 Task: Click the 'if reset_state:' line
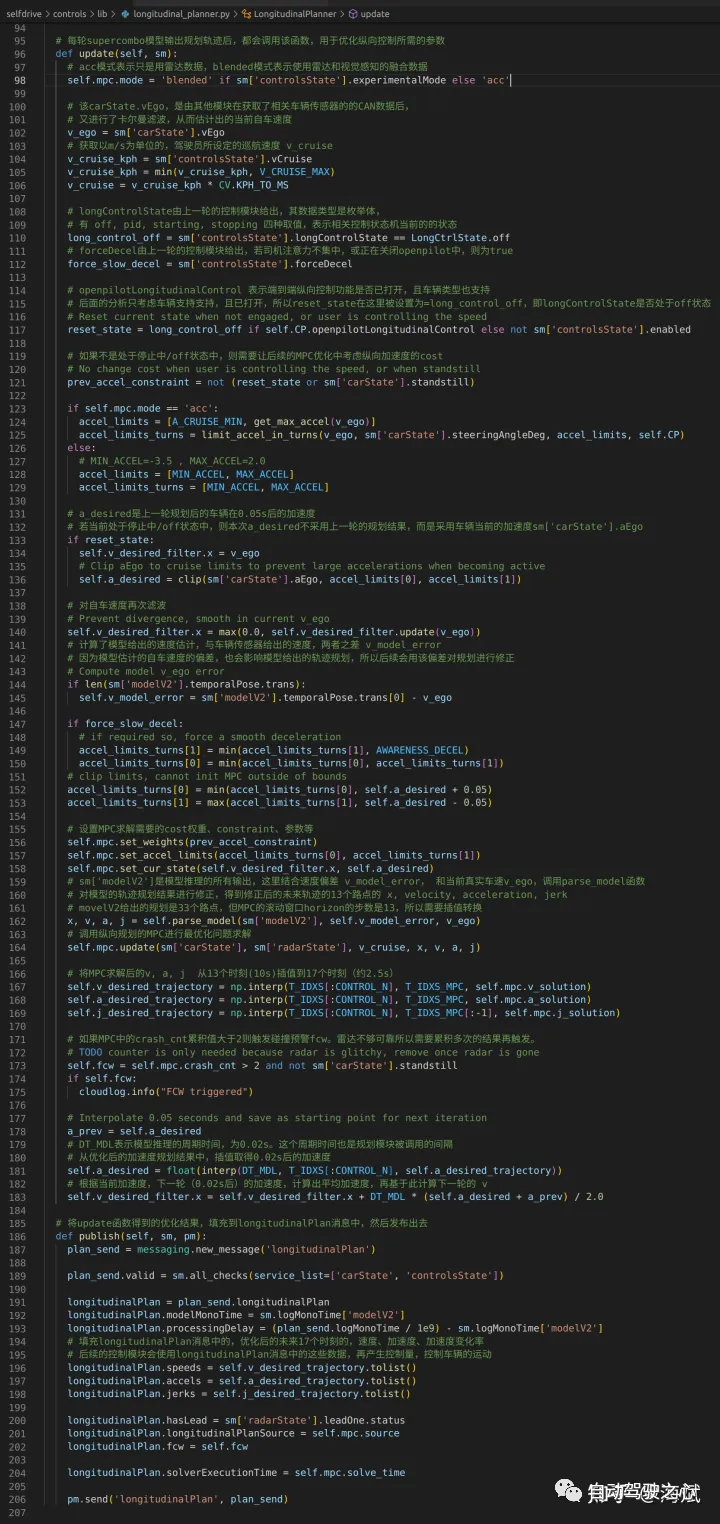click(x=107, y=539)
